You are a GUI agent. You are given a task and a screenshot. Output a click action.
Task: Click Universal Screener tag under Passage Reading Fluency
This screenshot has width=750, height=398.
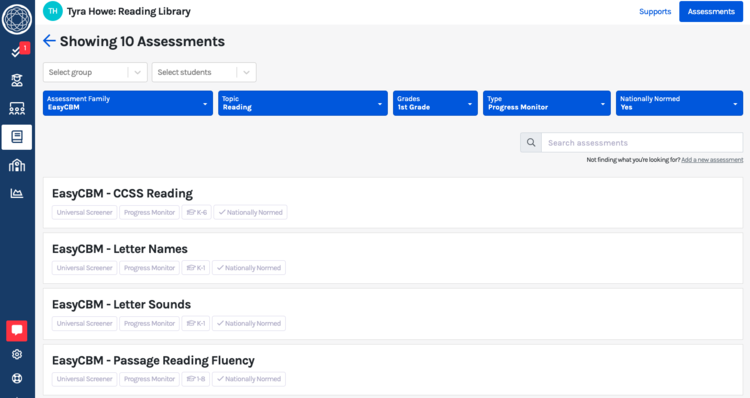click(x=84, y=379)
